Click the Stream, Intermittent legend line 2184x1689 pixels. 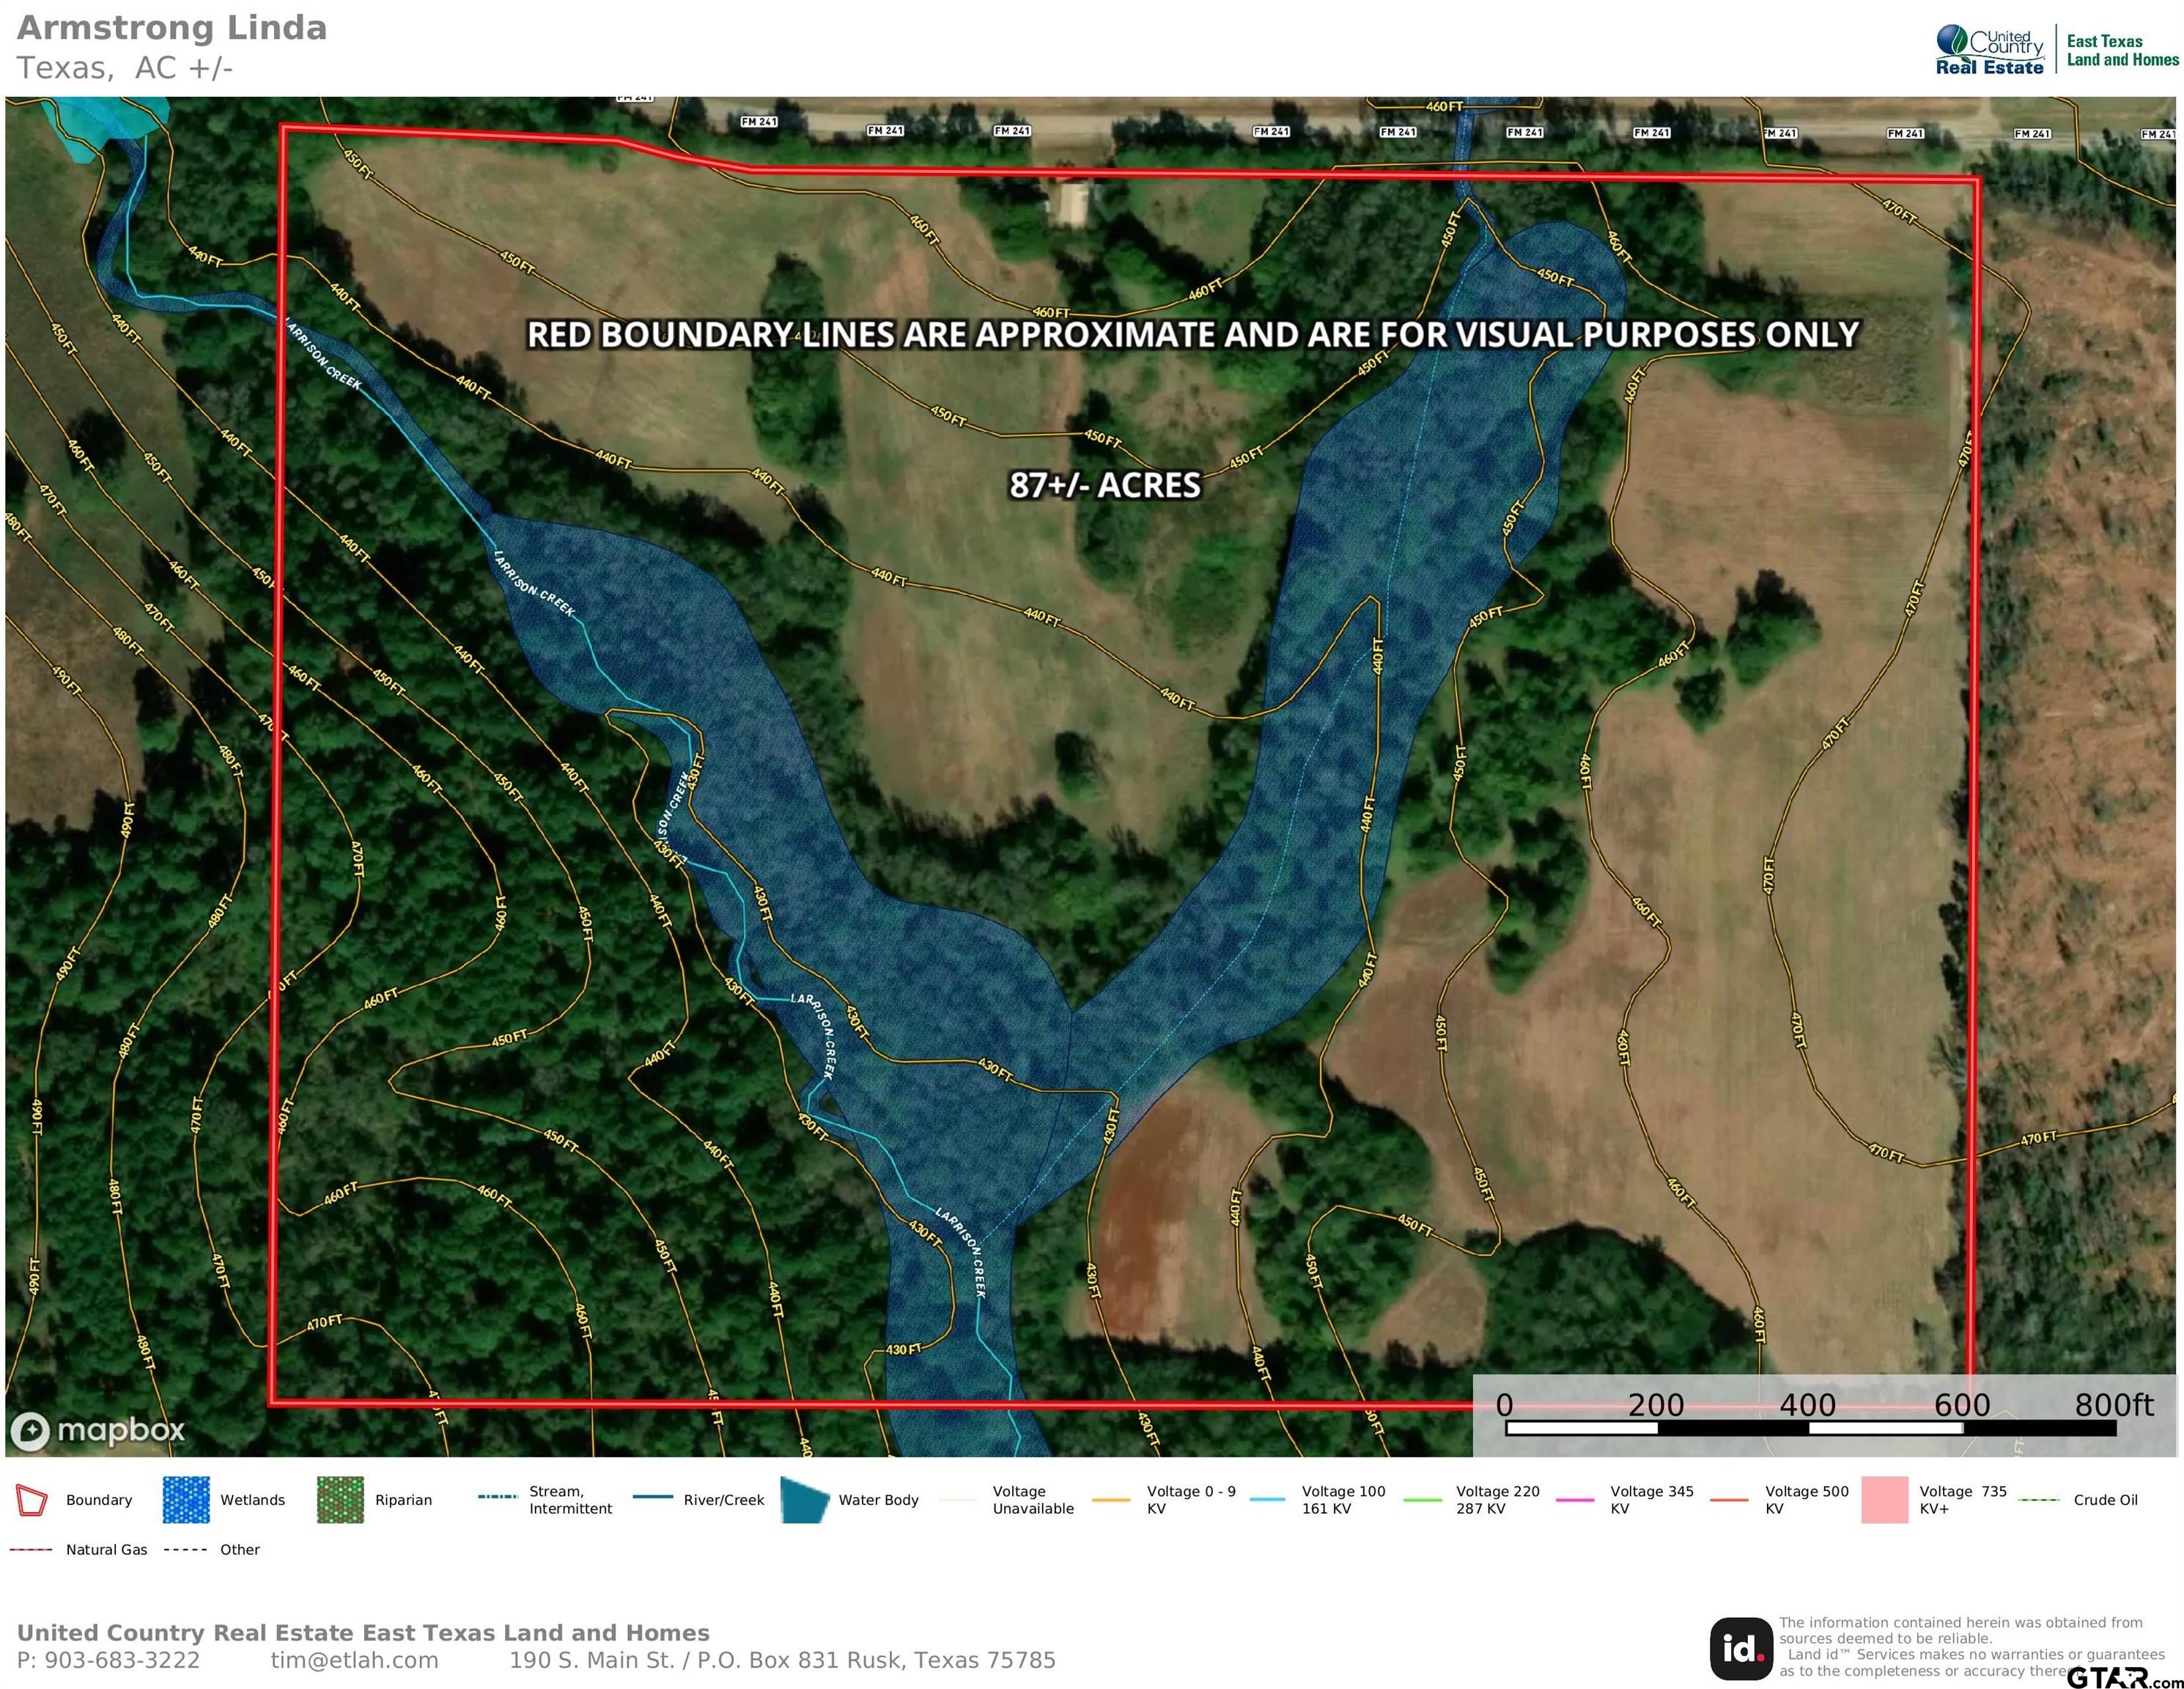497,1497
